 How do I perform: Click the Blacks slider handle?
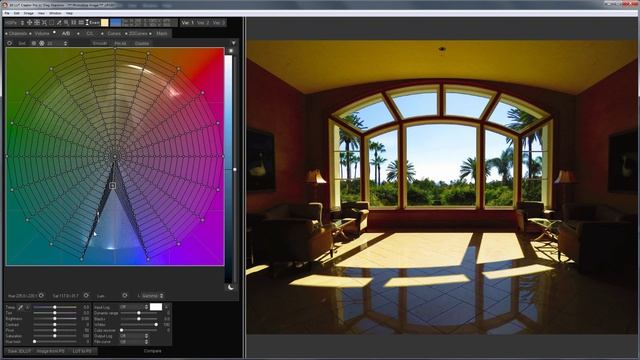point(139,319)
